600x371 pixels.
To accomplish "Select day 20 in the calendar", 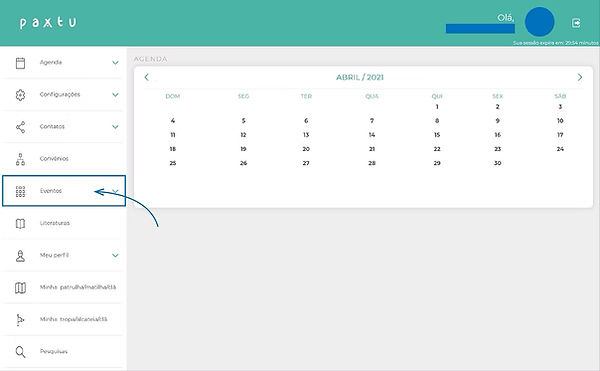I will (306, 149).
